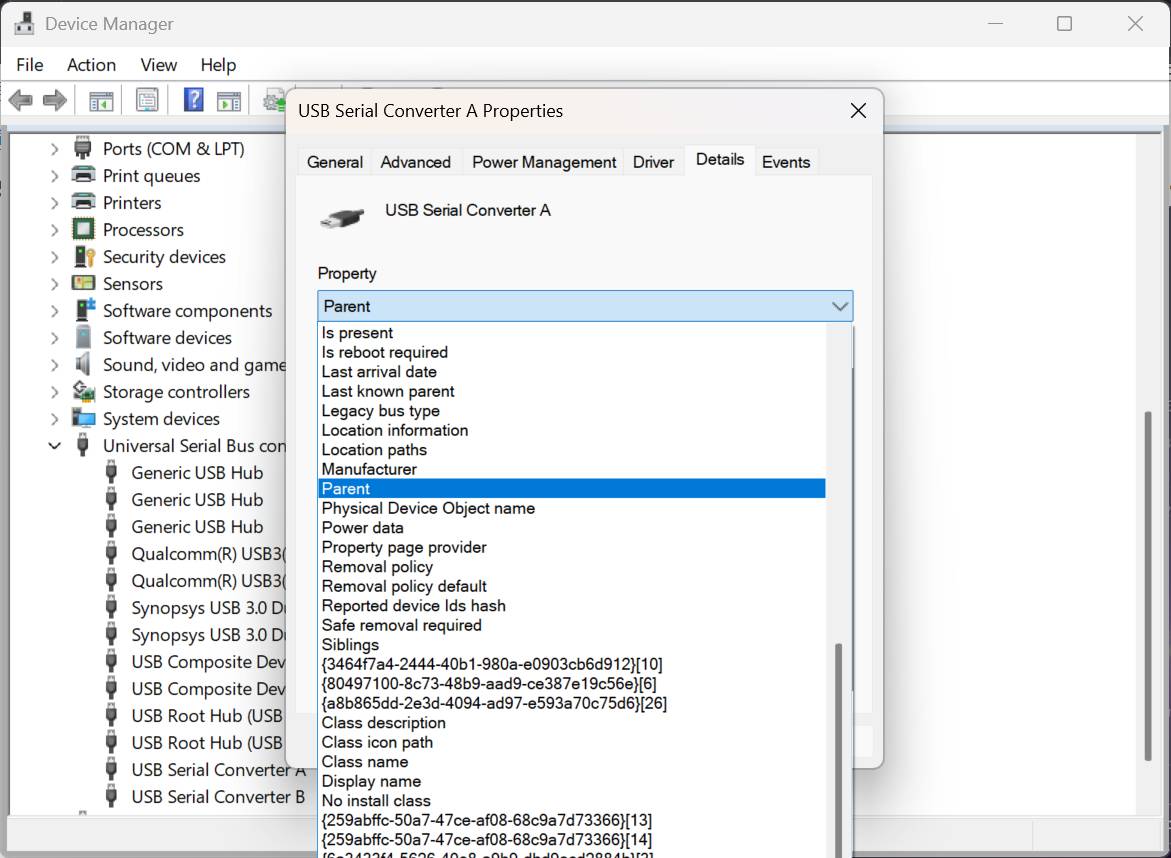
Task: Select 'Is present' in property list
Action: coord(571,332)
